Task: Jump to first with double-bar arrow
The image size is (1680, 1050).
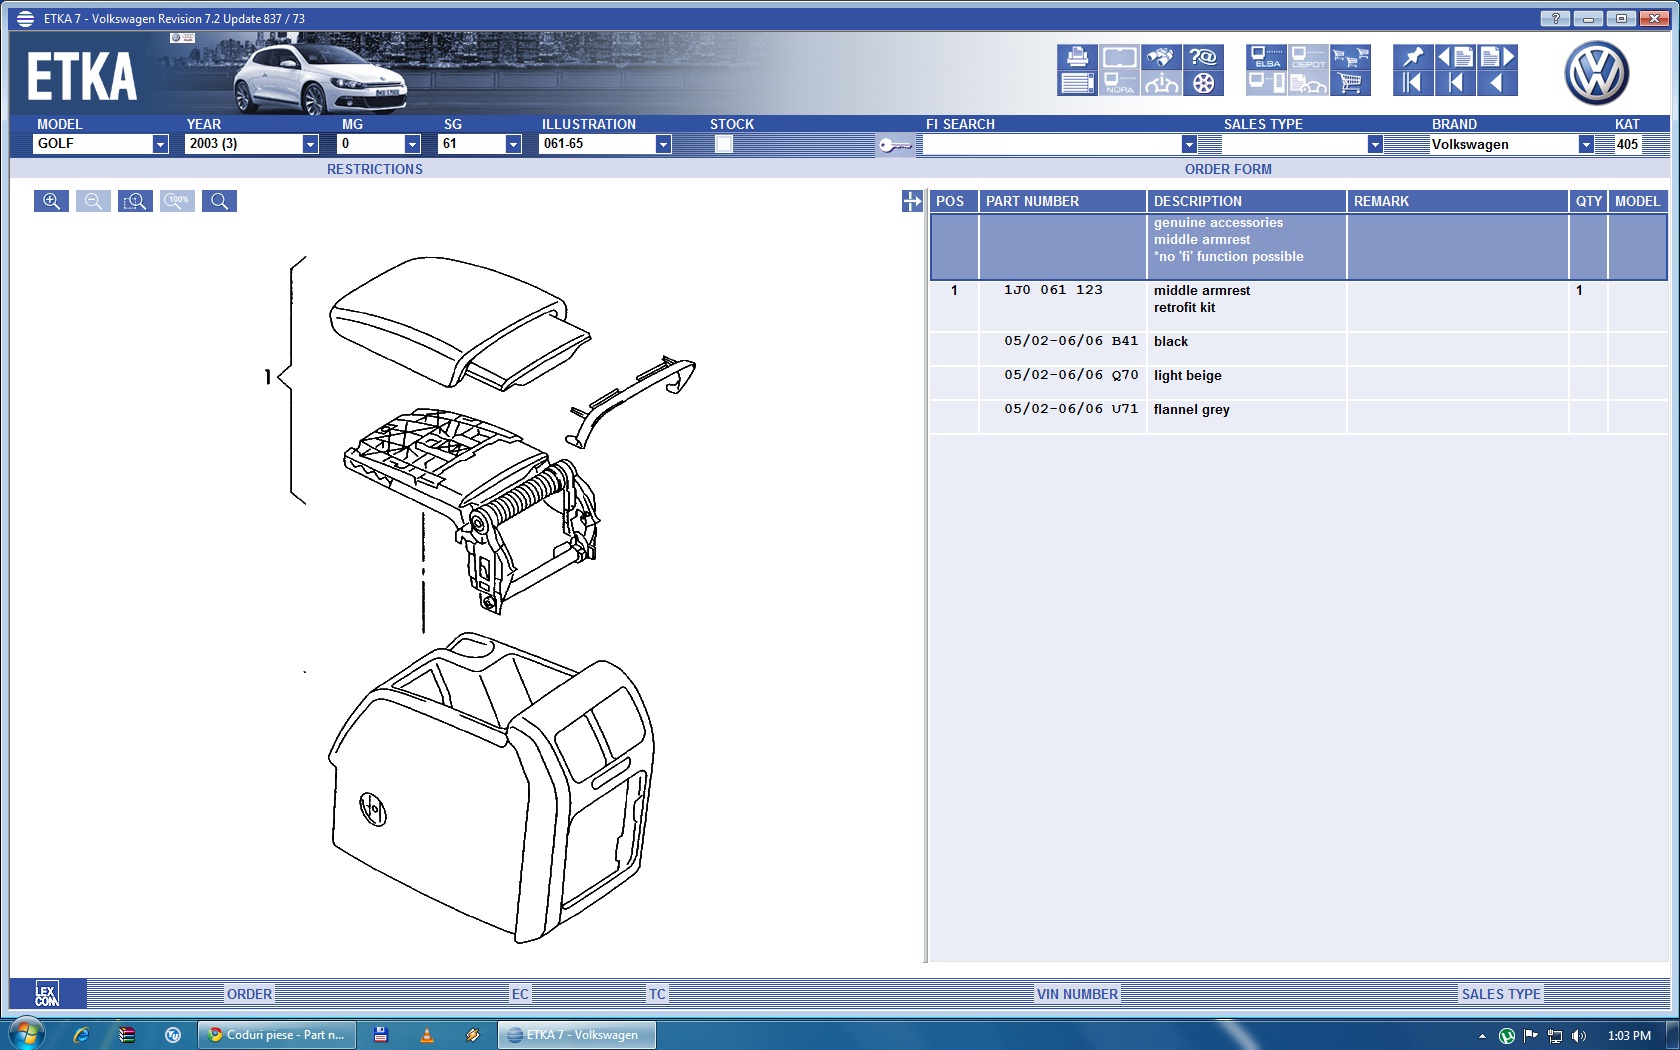Action: (1413, 83)
